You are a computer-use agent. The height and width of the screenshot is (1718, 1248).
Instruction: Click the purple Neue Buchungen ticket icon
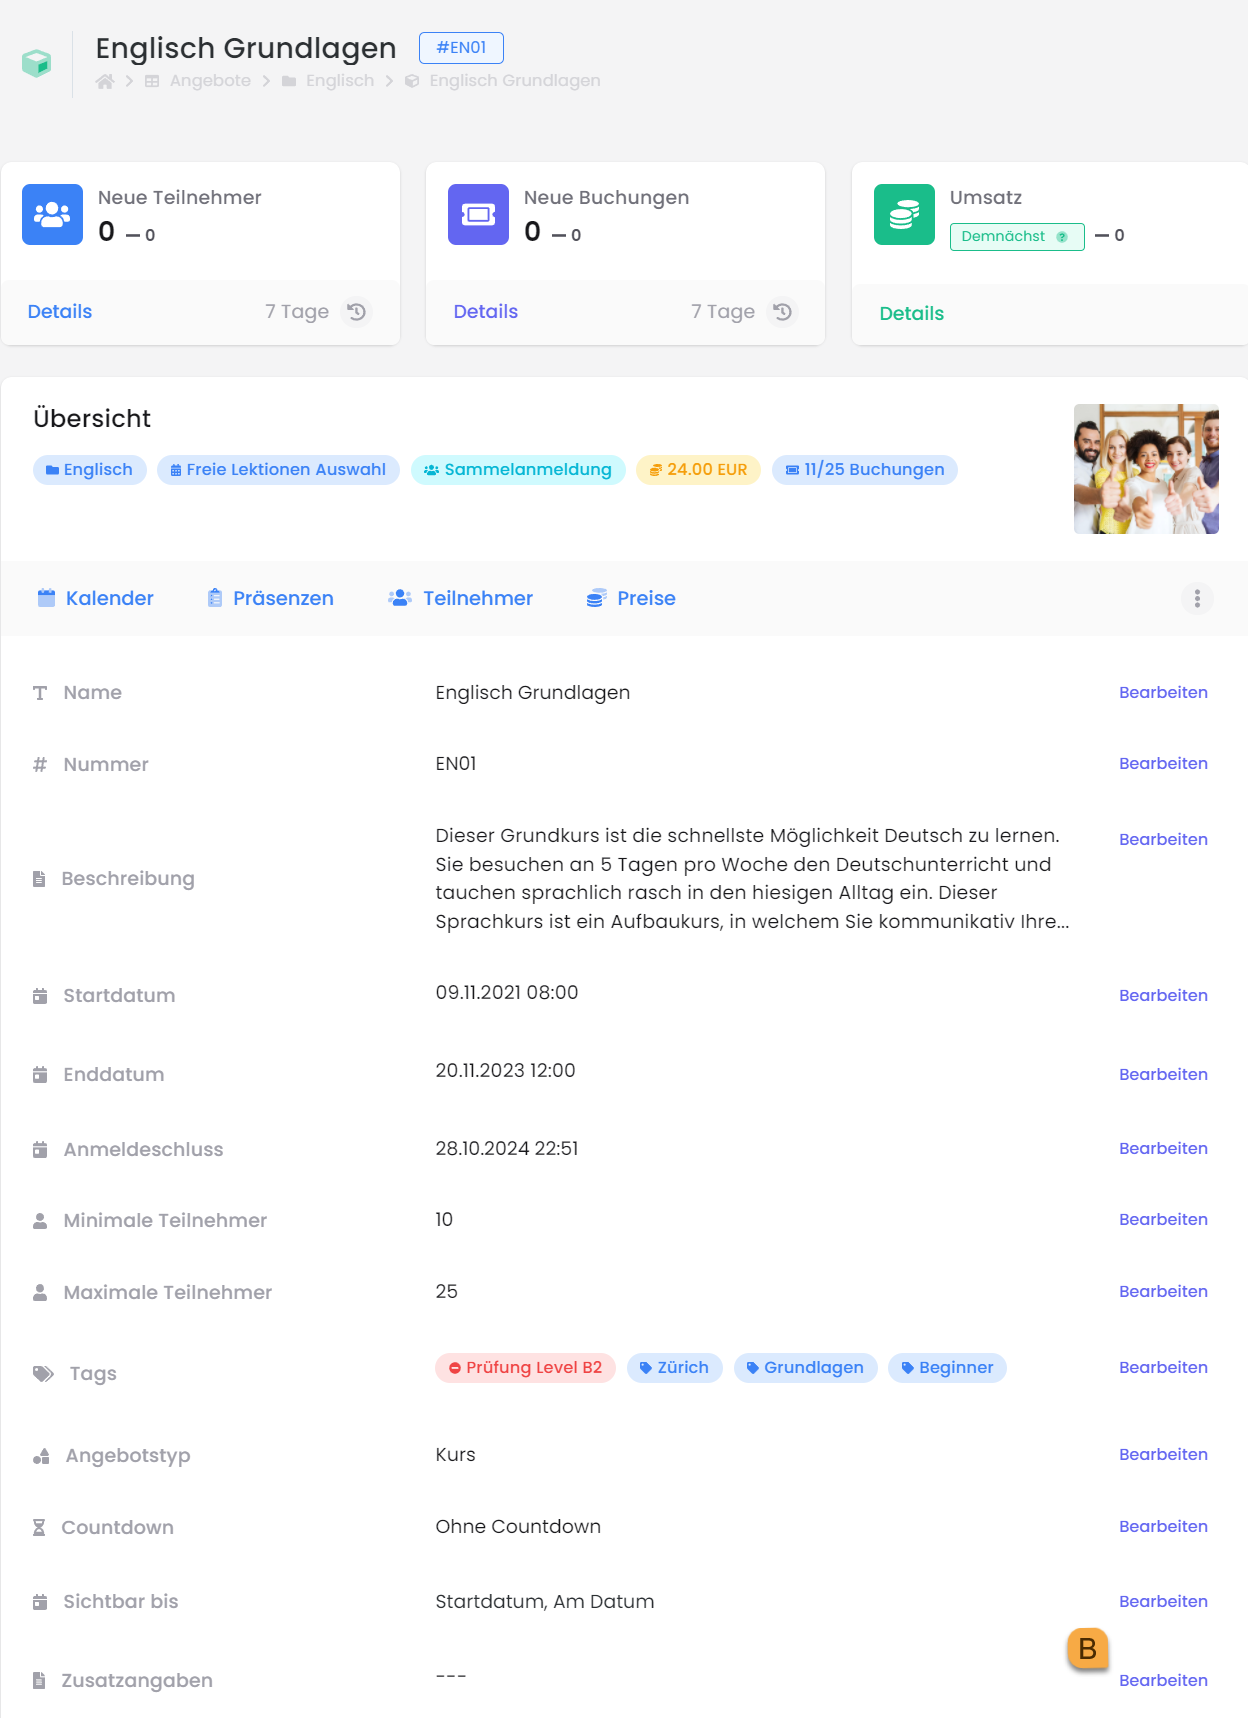point(478,214)
